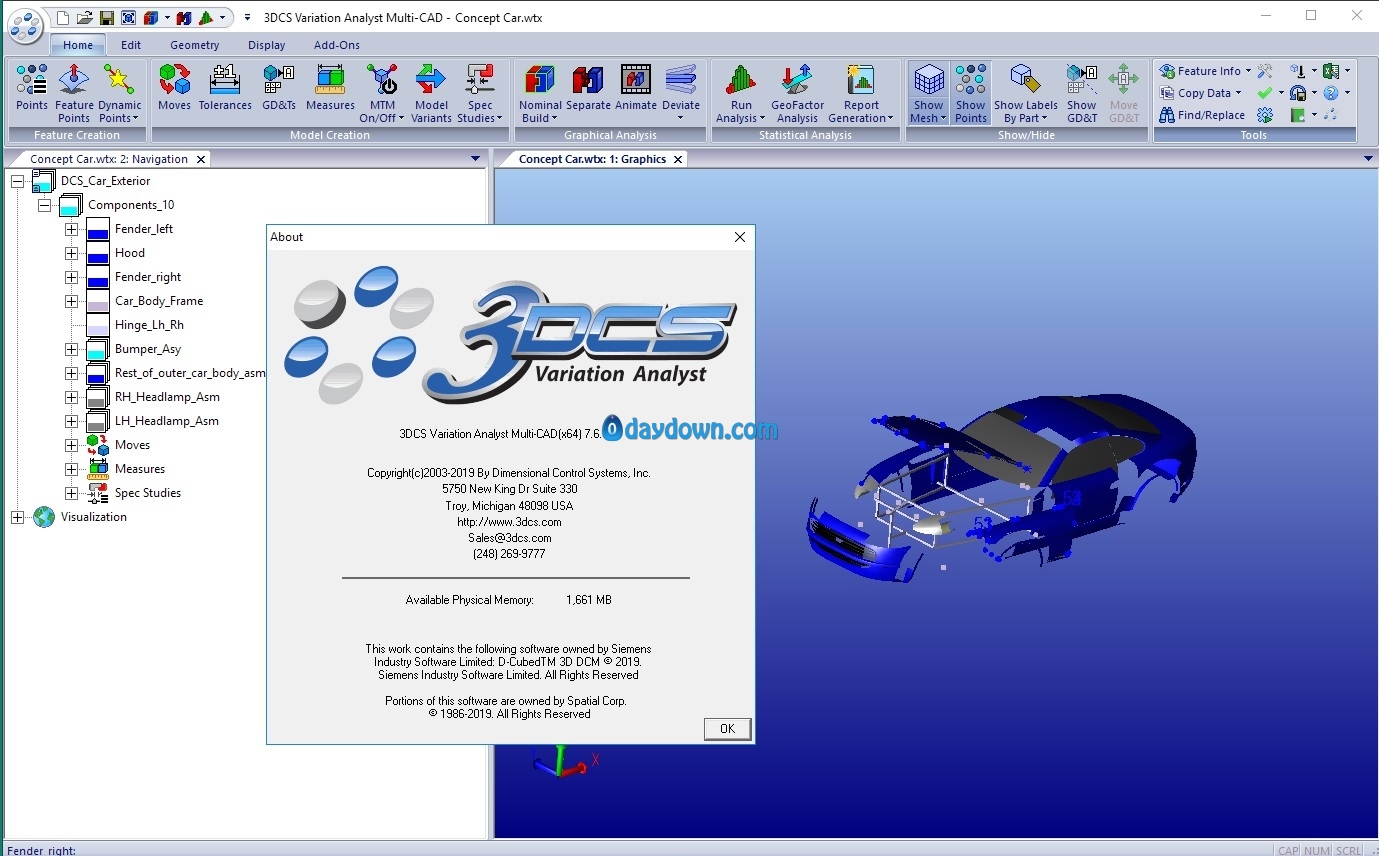Image resolution: width=1379 pixels, height=856 pixels.
Task: Select the Concept Car.wtx Graphics tab
Action: tap(593, 159)
